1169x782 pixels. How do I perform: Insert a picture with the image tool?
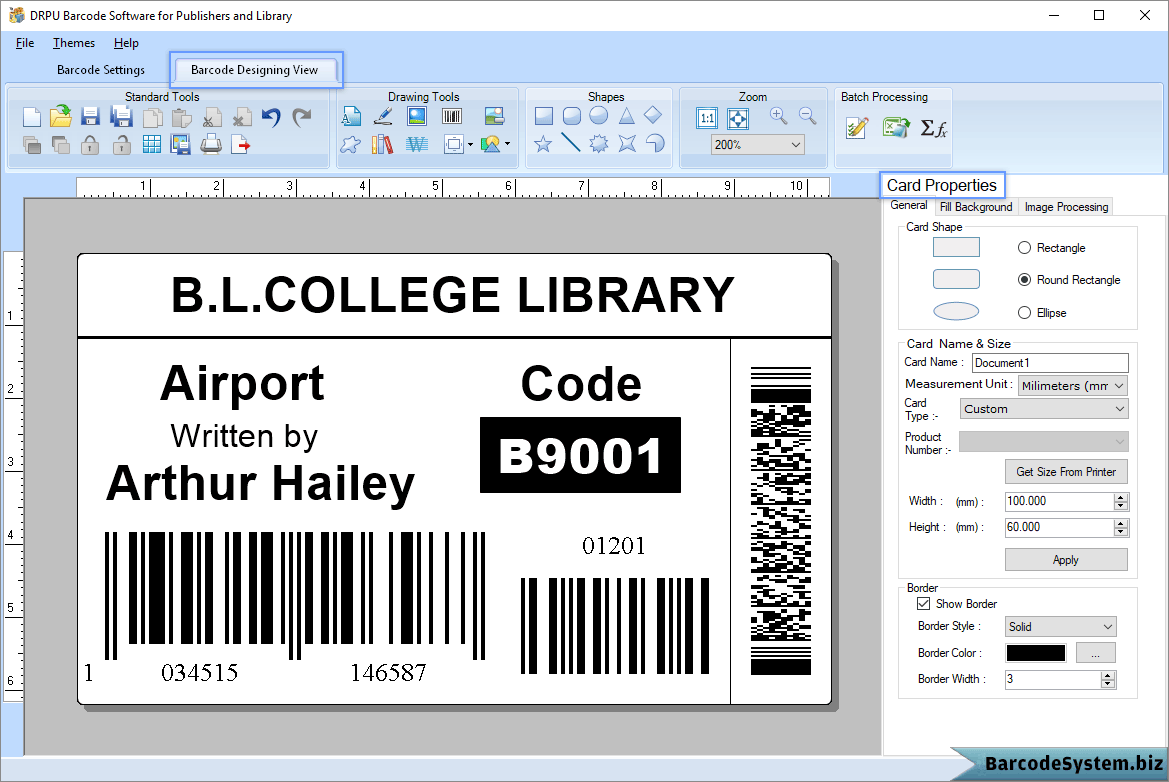click(417, 116)
